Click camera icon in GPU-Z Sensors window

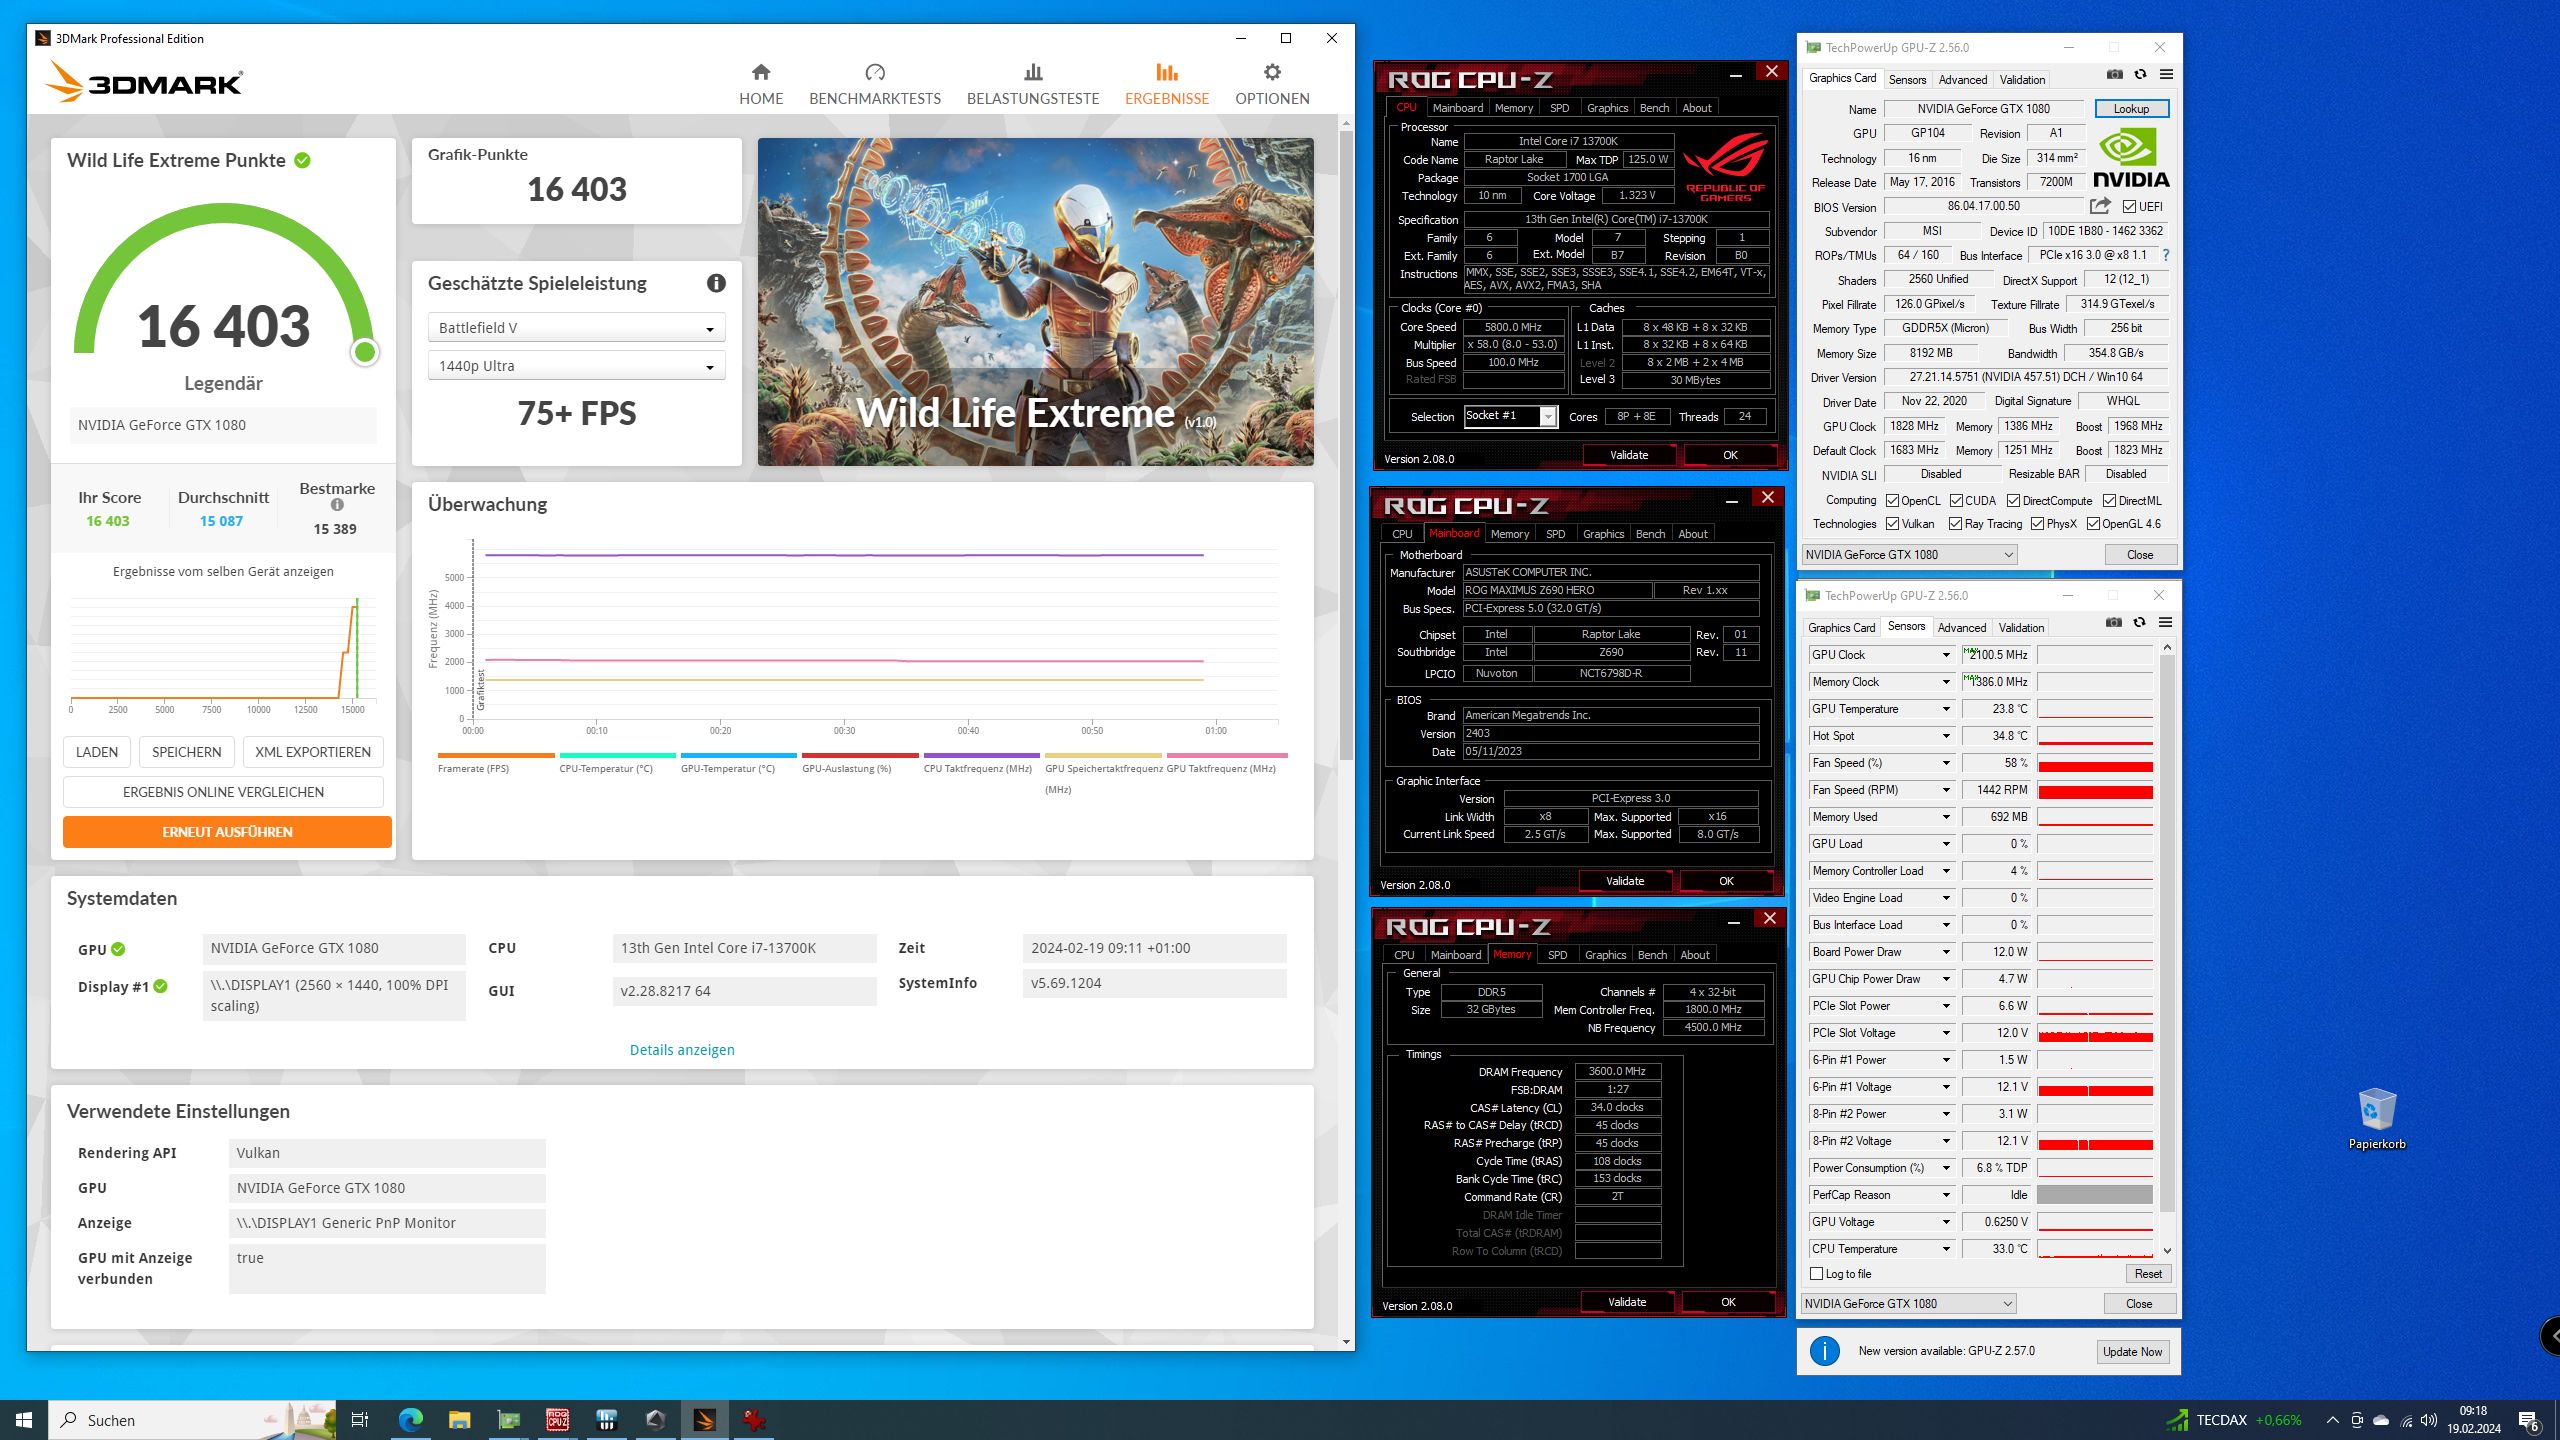[2113, 623]
